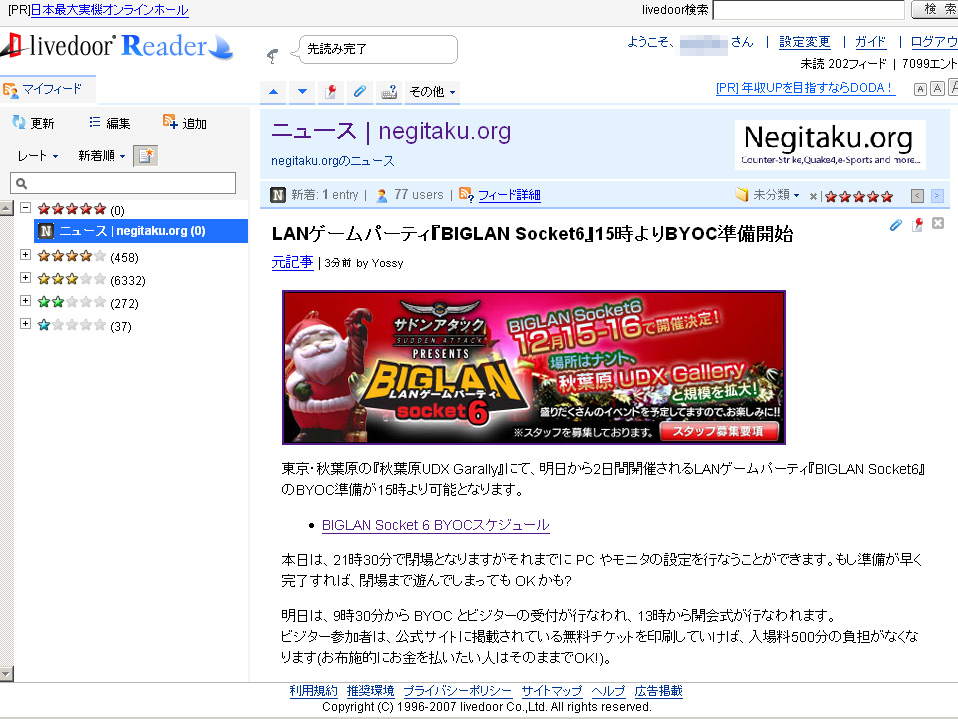Click the clip icon in the toolbar

tap(359, 92)
